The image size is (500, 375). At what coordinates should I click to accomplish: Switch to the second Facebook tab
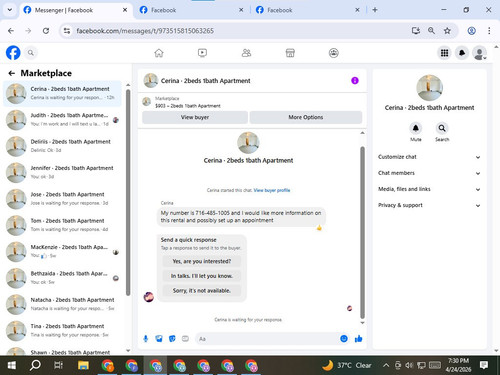[192, 10]
